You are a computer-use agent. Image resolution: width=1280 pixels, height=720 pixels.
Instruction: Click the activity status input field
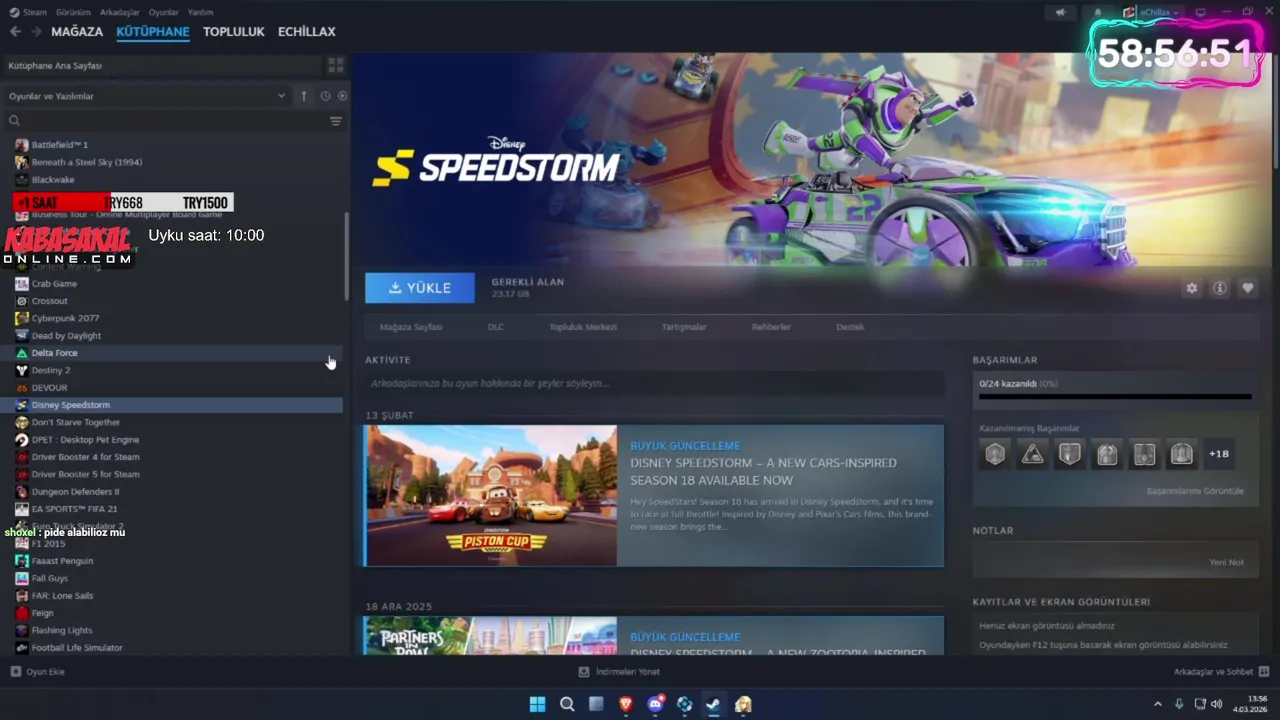coord(654,383)
